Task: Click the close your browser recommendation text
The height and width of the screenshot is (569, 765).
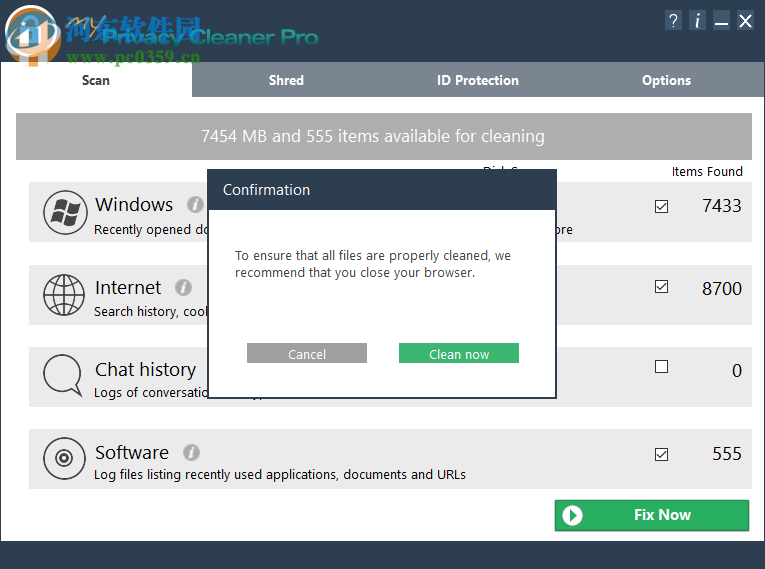Action: click(x=373, y=264)
